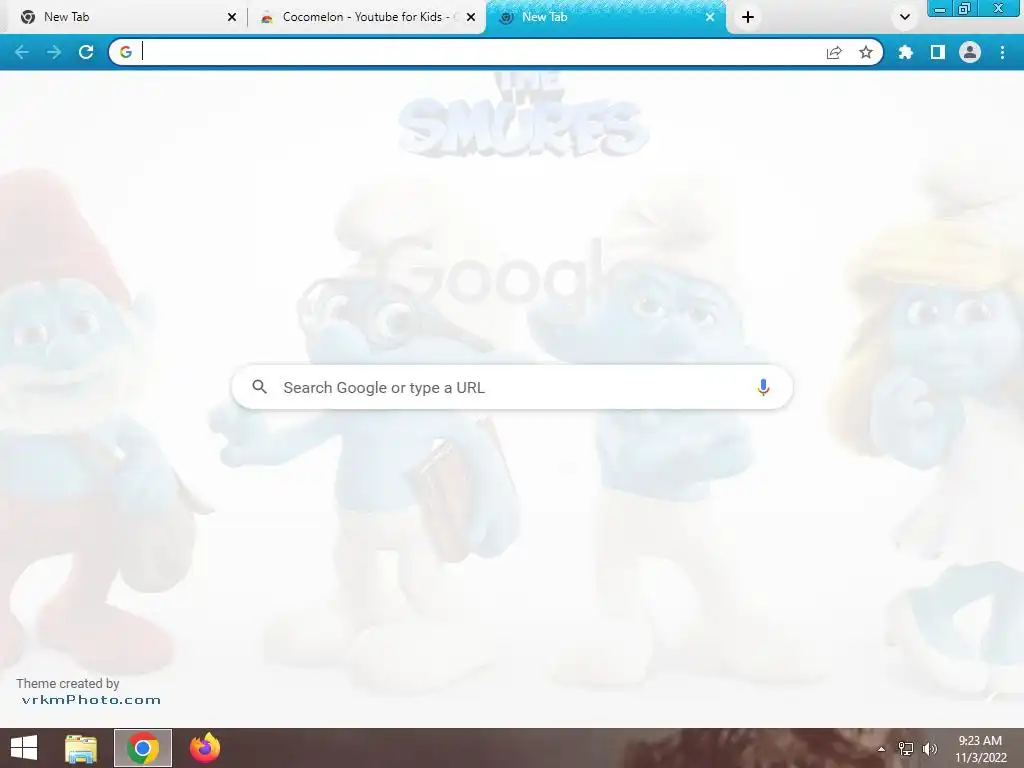1024x768 pixels.
Task: Click the magnifier icon in the search box
Action: (x=259, y=387)
